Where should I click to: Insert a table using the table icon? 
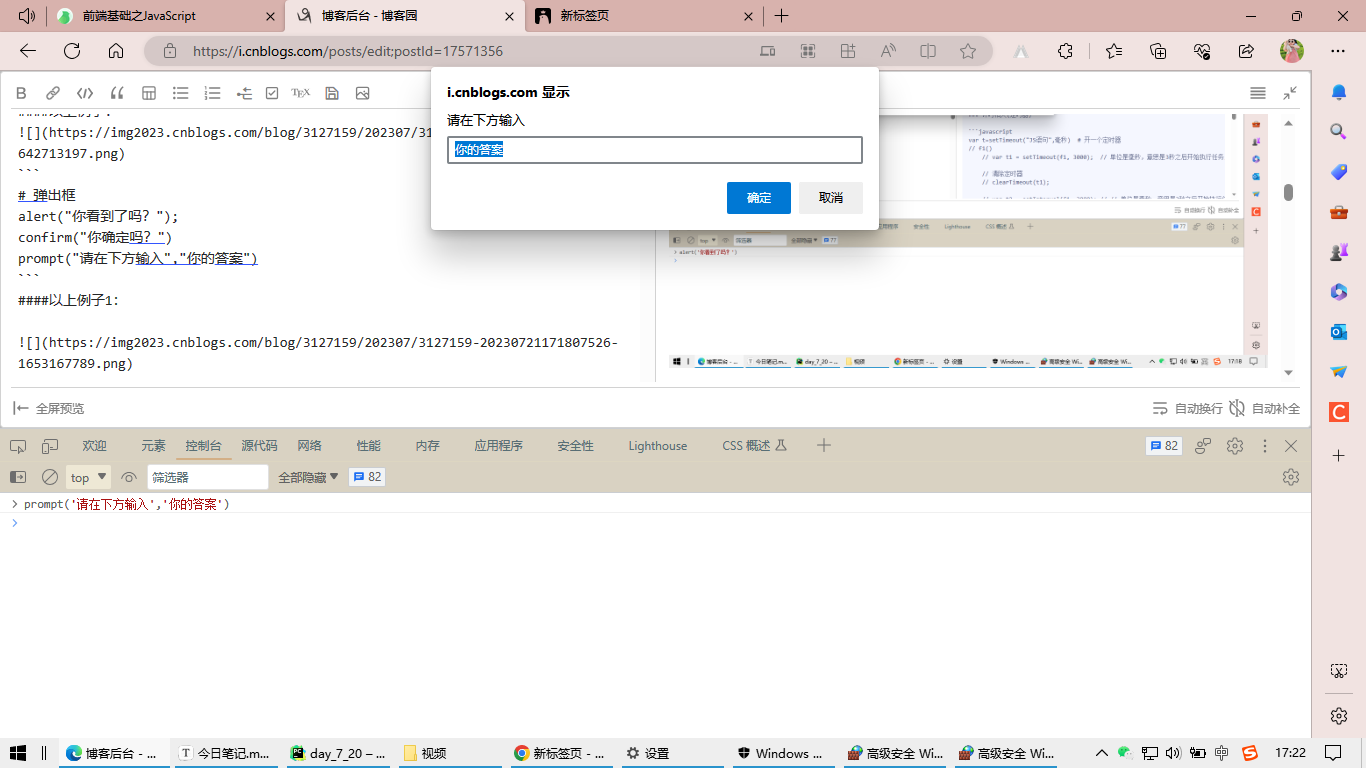pos(149,93)
